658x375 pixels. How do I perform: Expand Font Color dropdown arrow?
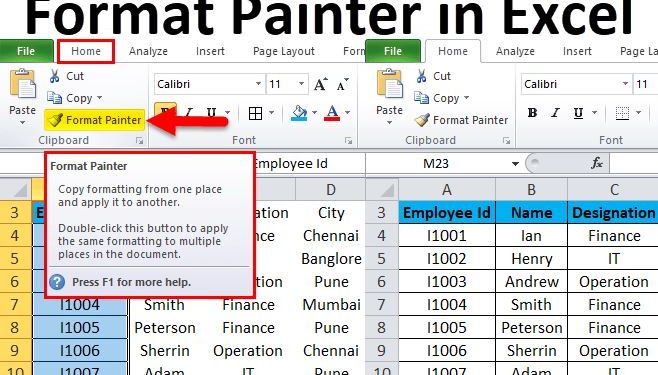(x=347, y=112)
